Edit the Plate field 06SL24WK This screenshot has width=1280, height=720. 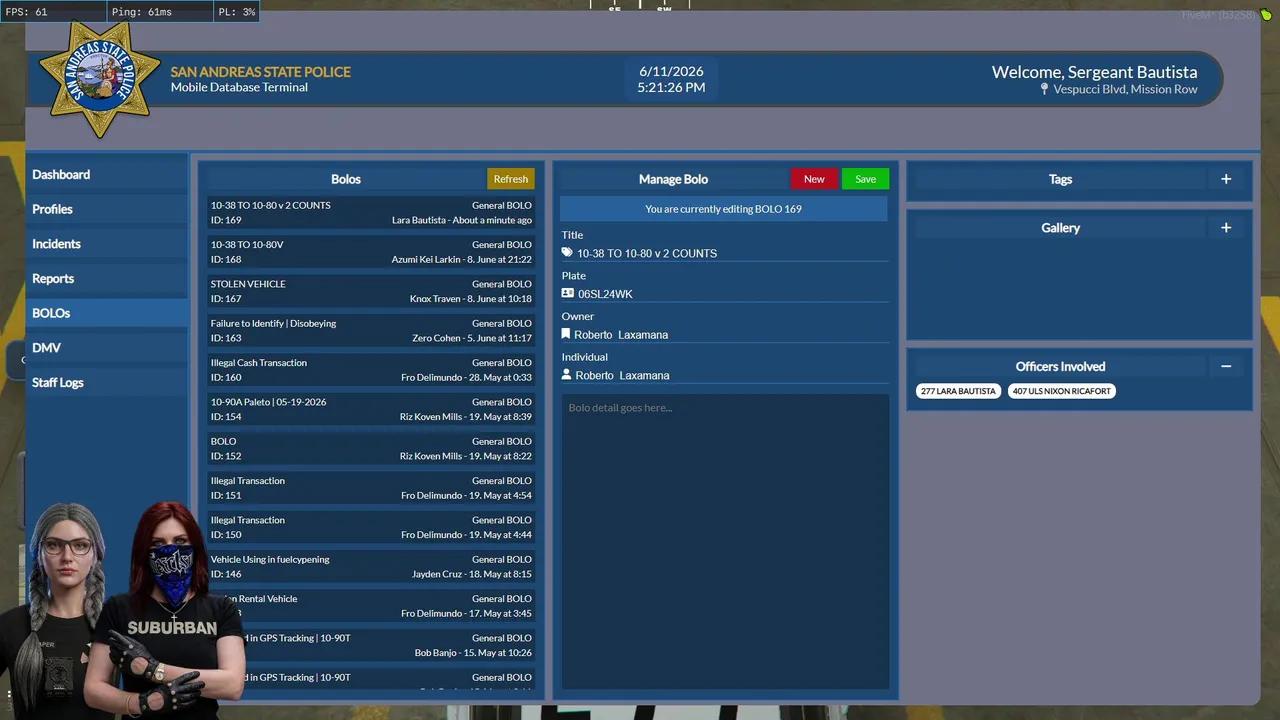[x=725, y=294]
